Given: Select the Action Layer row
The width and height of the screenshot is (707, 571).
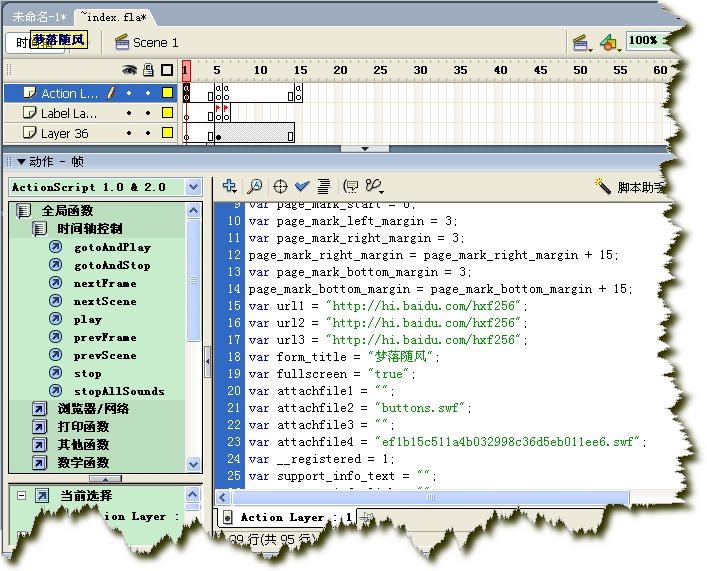Looking at the screenshot, I should 90,93.
